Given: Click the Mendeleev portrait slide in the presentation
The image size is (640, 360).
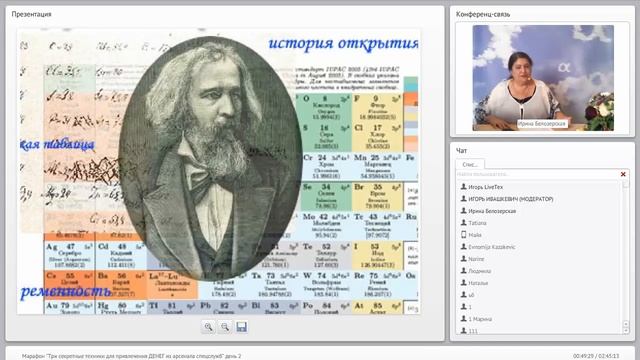Looking at the screenshot, I should tap(218, 171).
